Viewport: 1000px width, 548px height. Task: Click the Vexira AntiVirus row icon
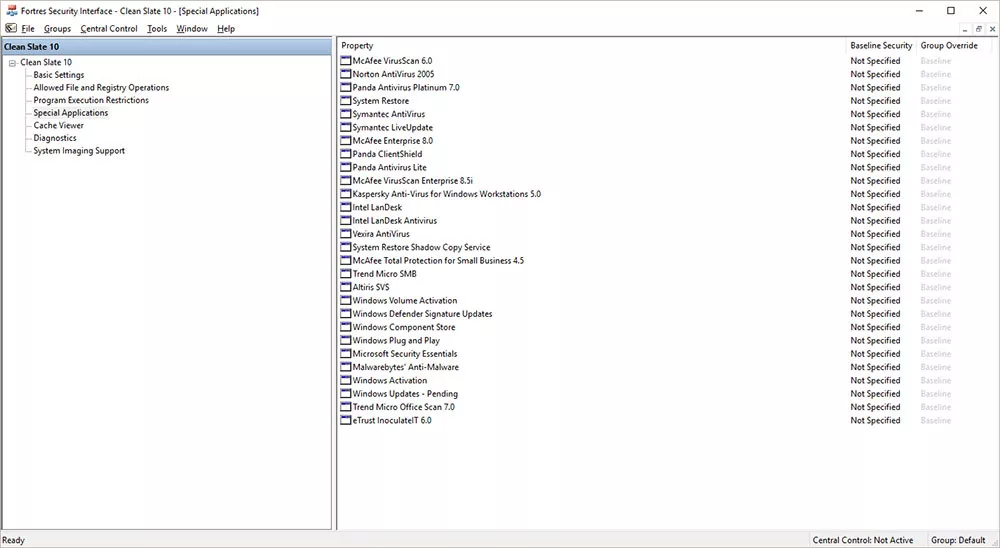tap(346, 234)
